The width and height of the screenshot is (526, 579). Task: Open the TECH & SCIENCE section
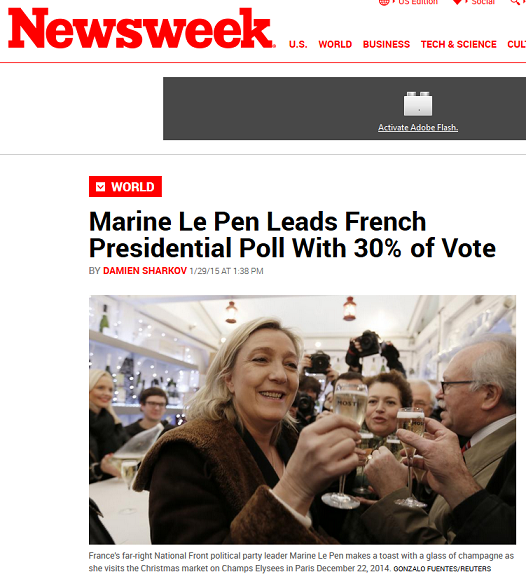pos(458,45)
